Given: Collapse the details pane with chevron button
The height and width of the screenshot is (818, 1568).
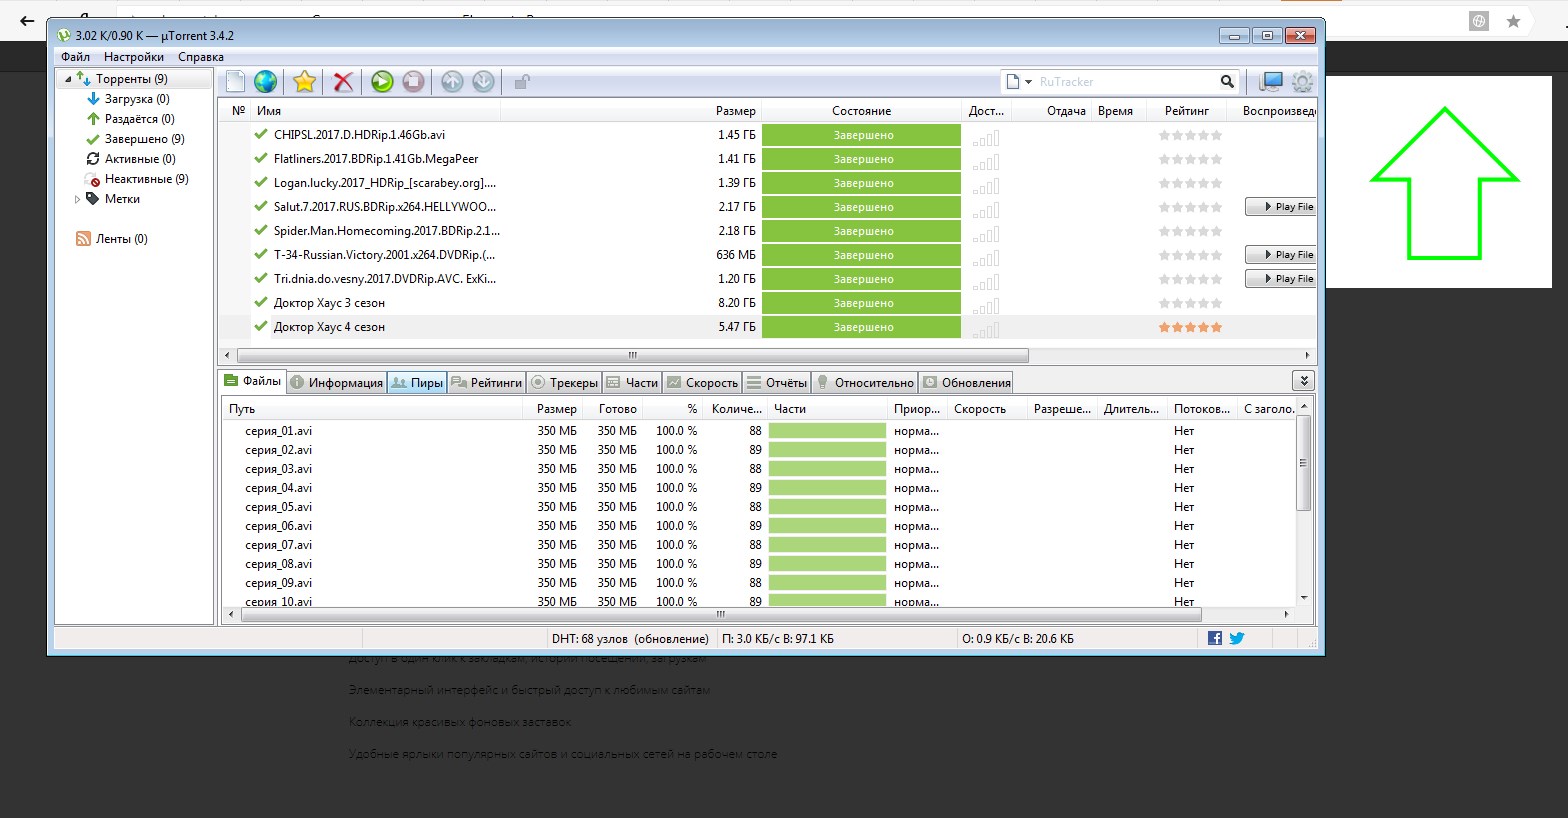Looking at the screenshot, I should coord(1302,381).
